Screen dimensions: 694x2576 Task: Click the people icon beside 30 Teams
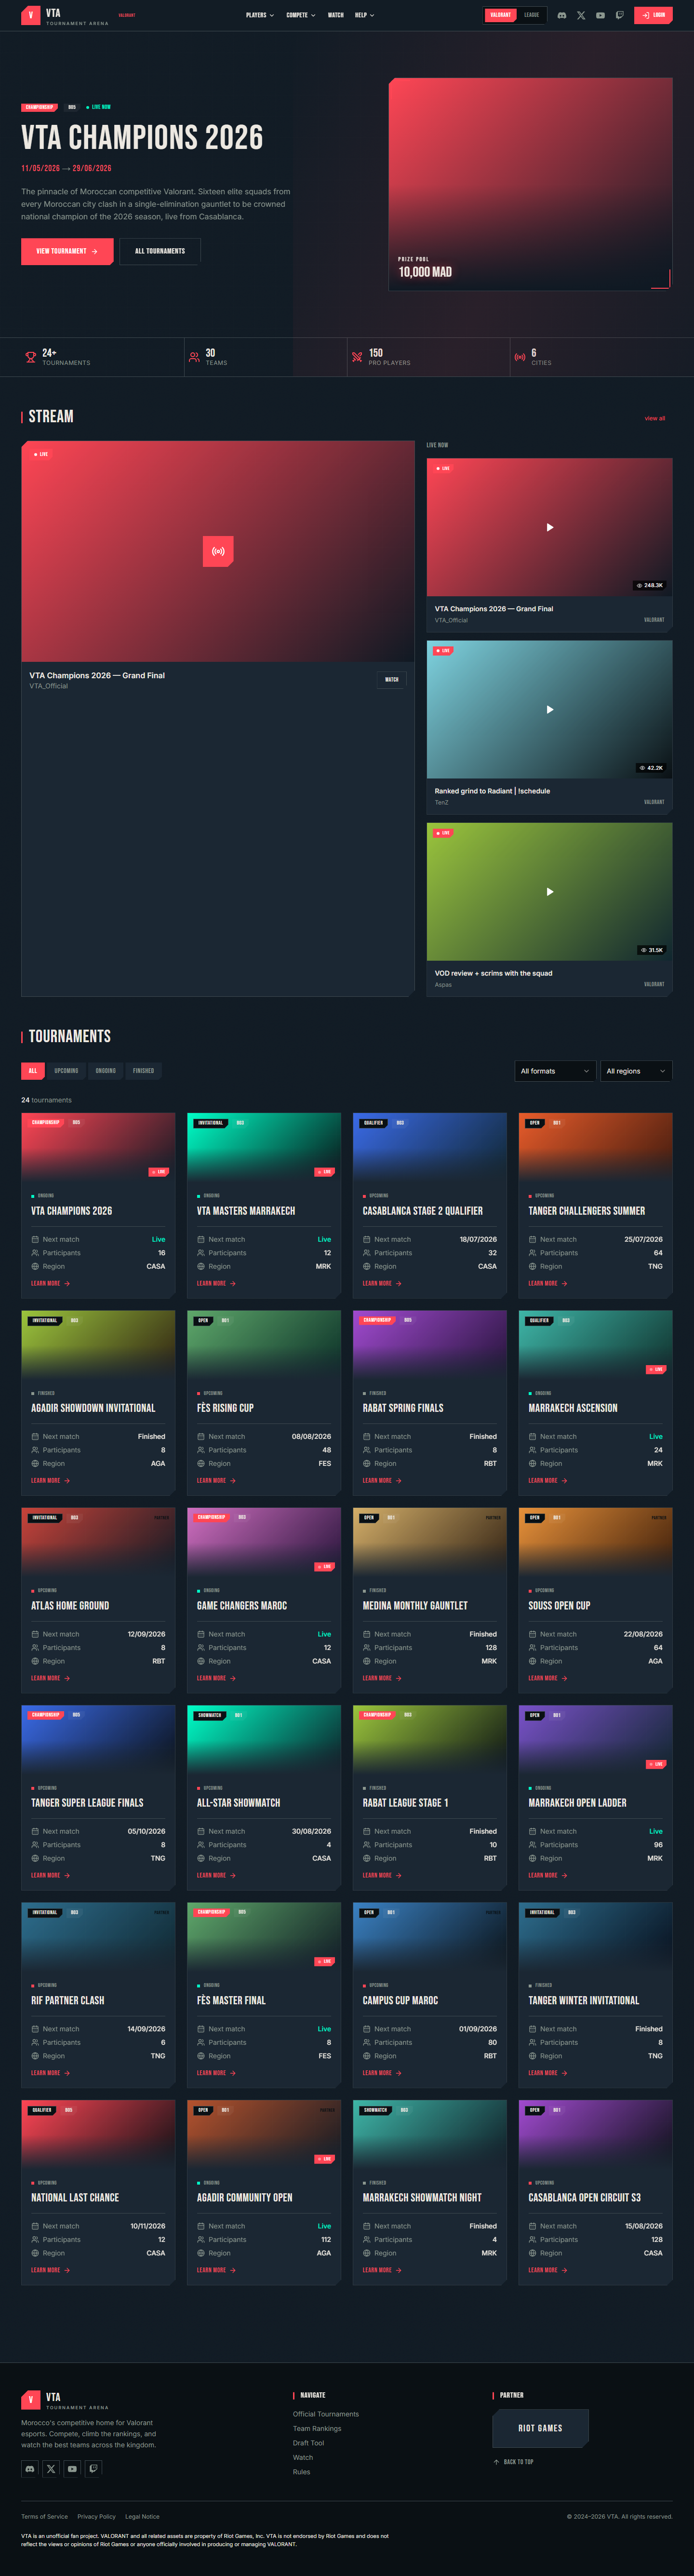point(194,357)
